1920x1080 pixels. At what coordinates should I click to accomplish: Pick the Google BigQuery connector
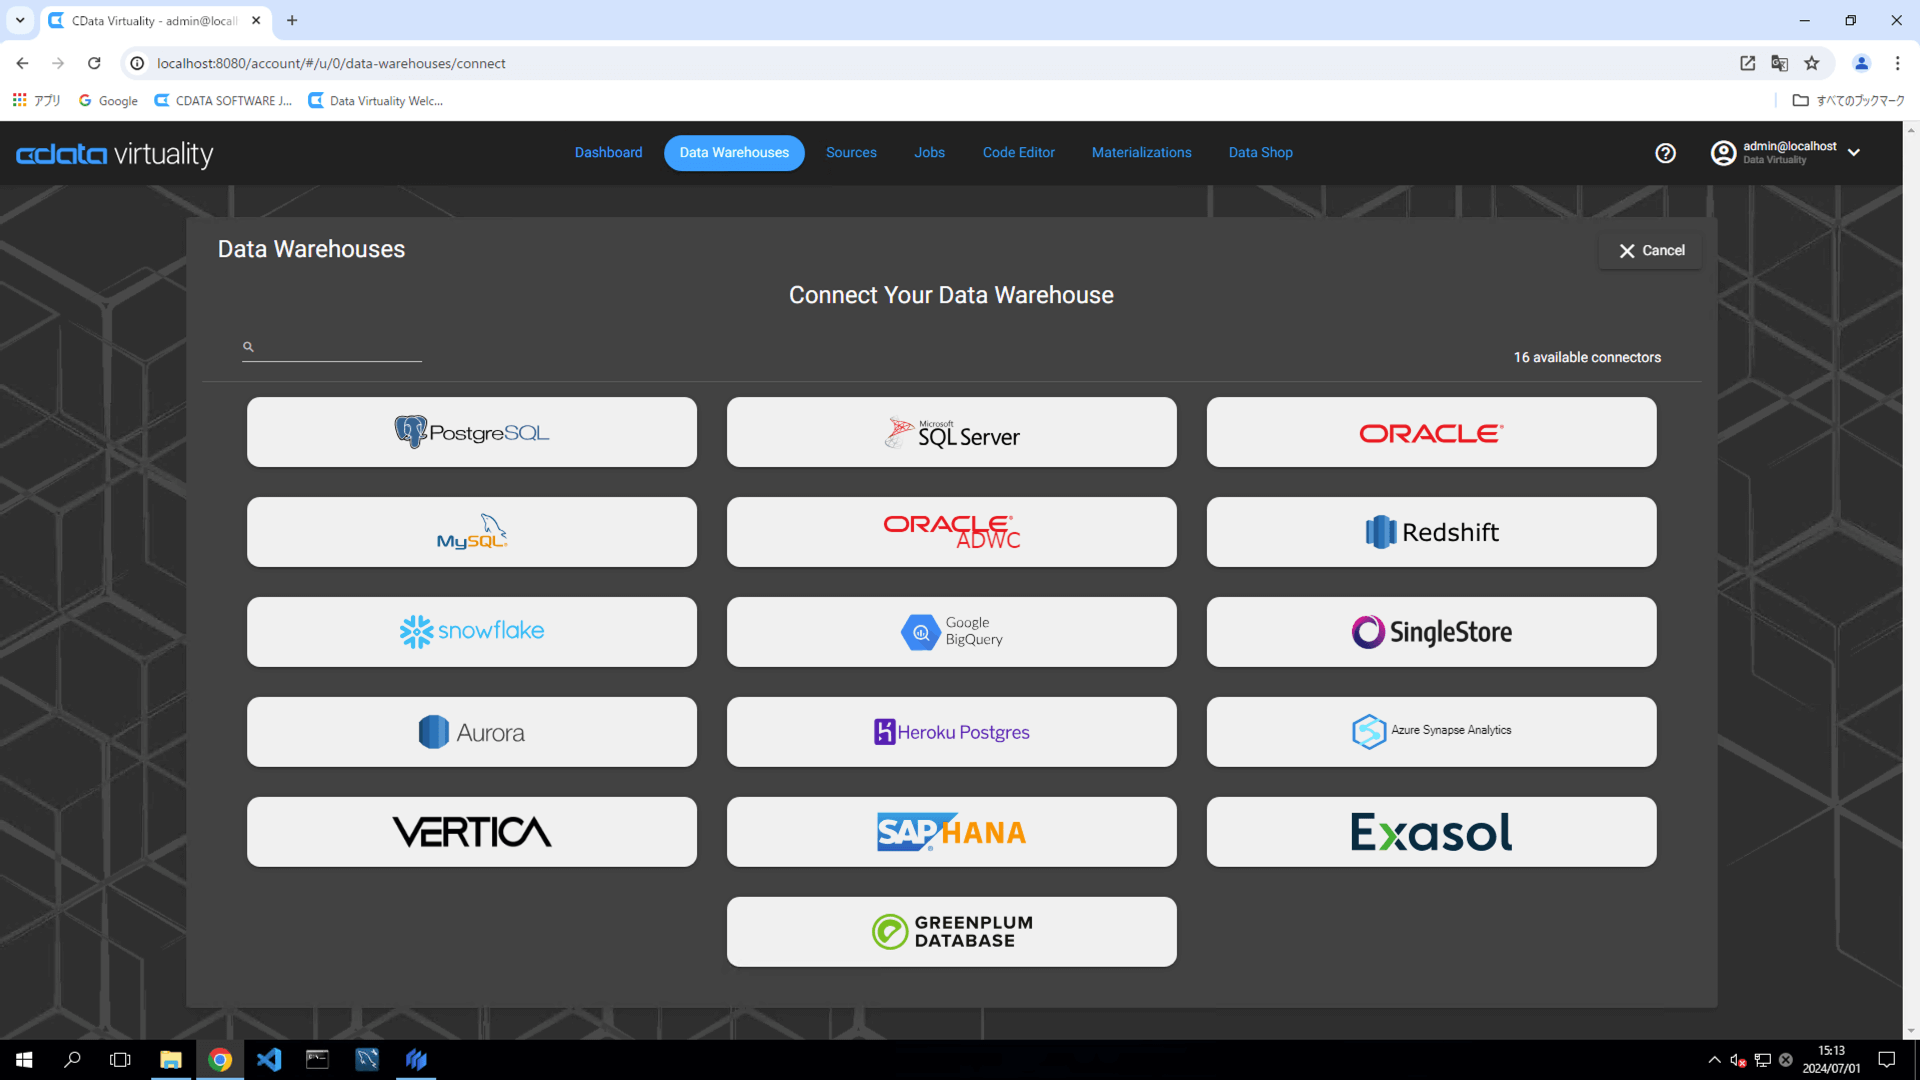[x=951, y=632]
